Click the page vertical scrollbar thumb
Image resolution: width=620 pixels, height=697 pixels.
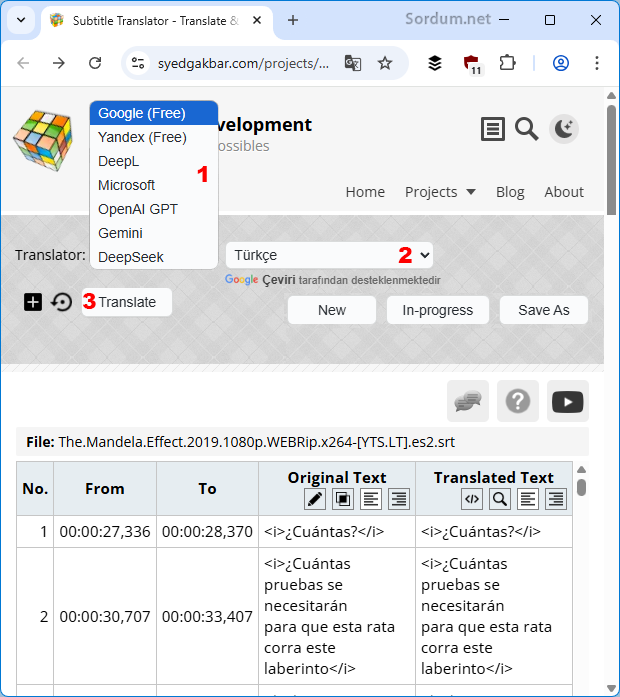612,160
